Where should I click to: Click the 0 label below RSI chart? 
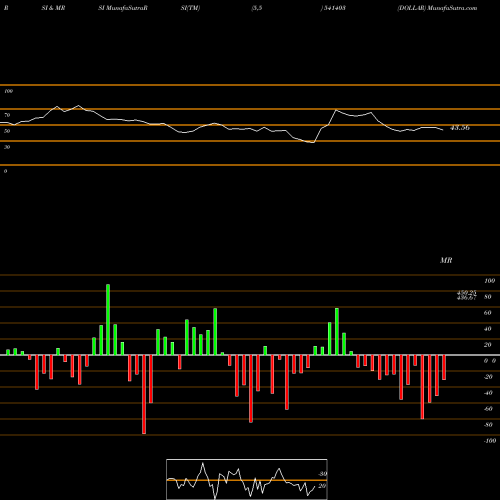tap(5, 171)
